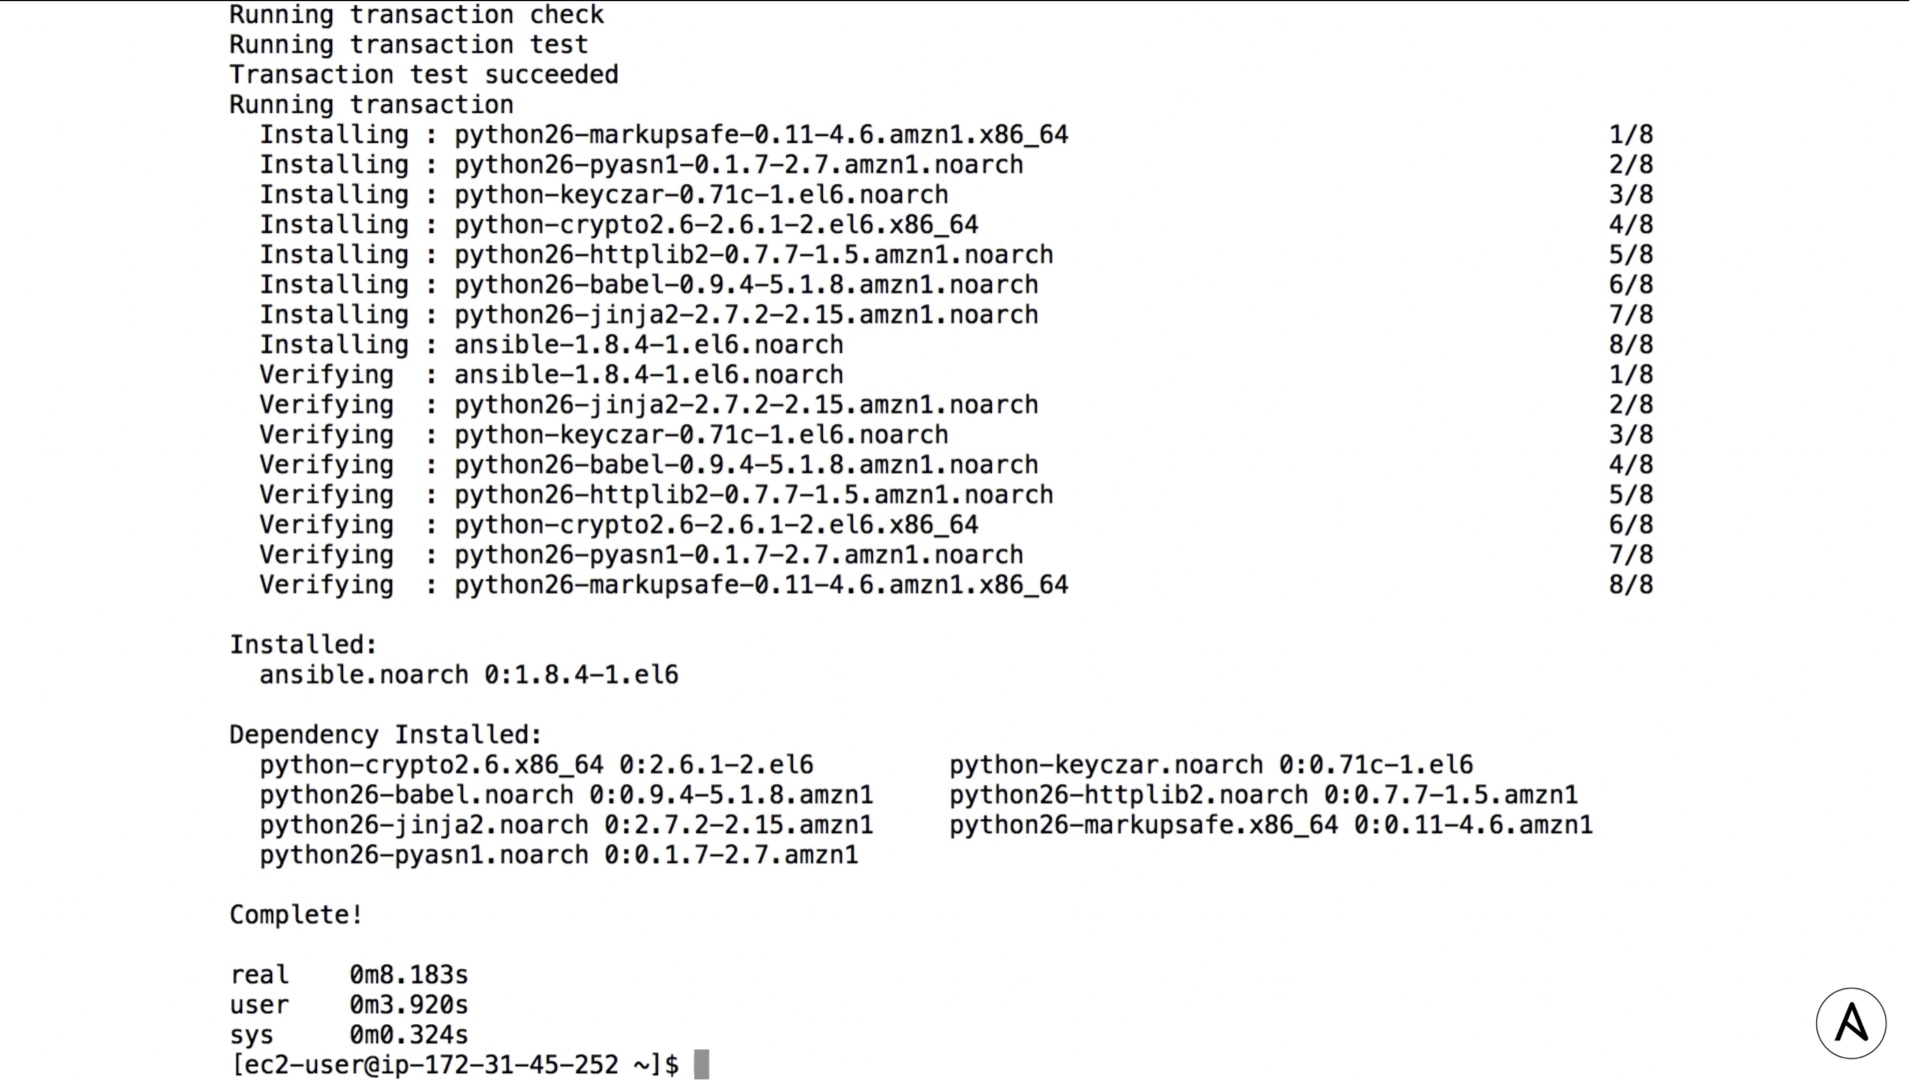Click 'ansible.noarch 0:1.8.4-1.el6' installed entry
Screen dimensions: 1920x1080
469,675
